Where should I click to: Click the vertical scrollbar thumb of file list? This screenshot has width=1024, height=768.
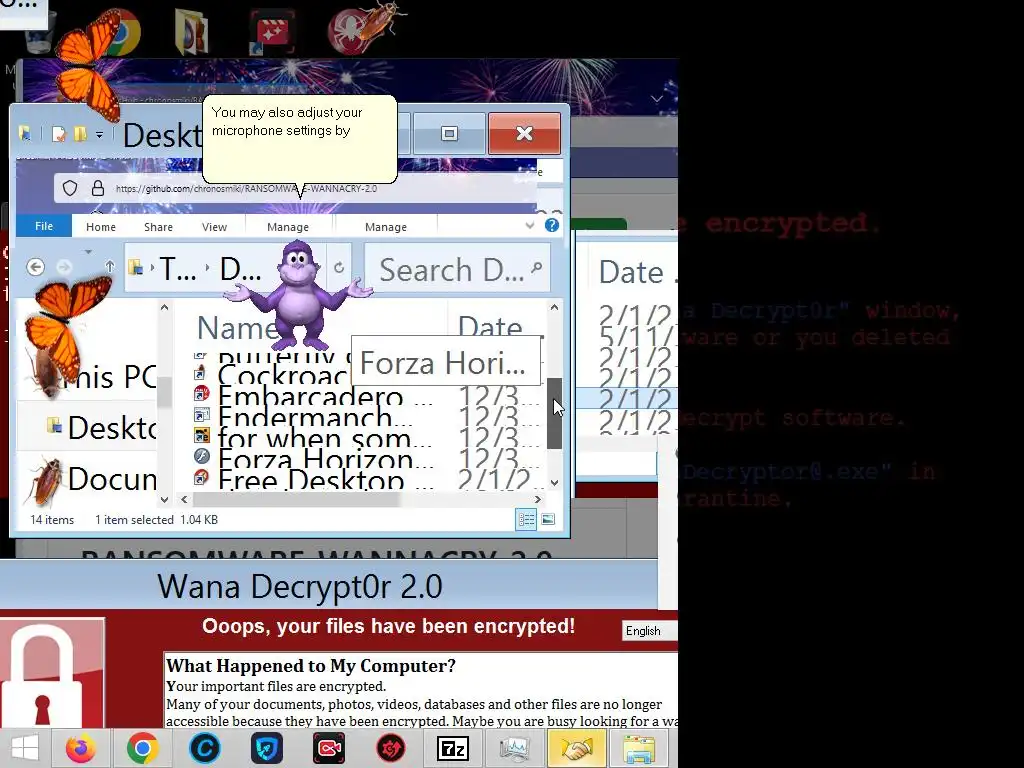[x=554, y=413]
